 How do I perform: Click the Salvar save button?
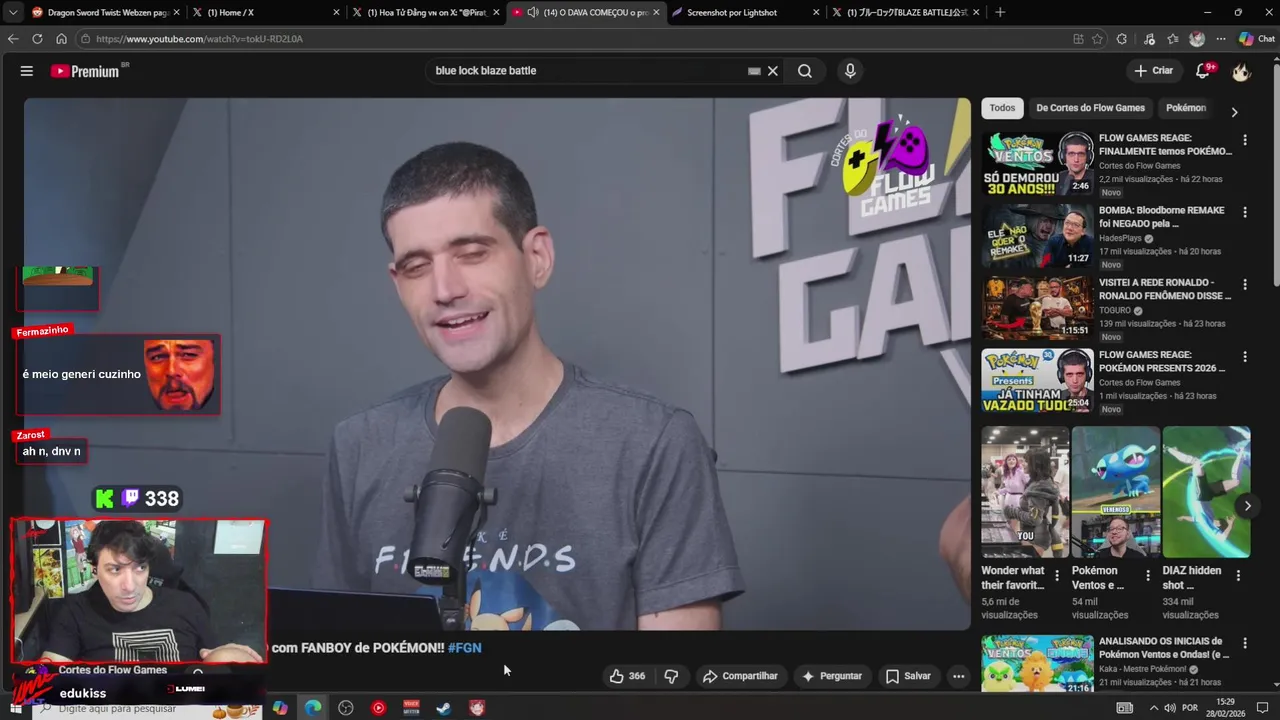coord(908,676)
